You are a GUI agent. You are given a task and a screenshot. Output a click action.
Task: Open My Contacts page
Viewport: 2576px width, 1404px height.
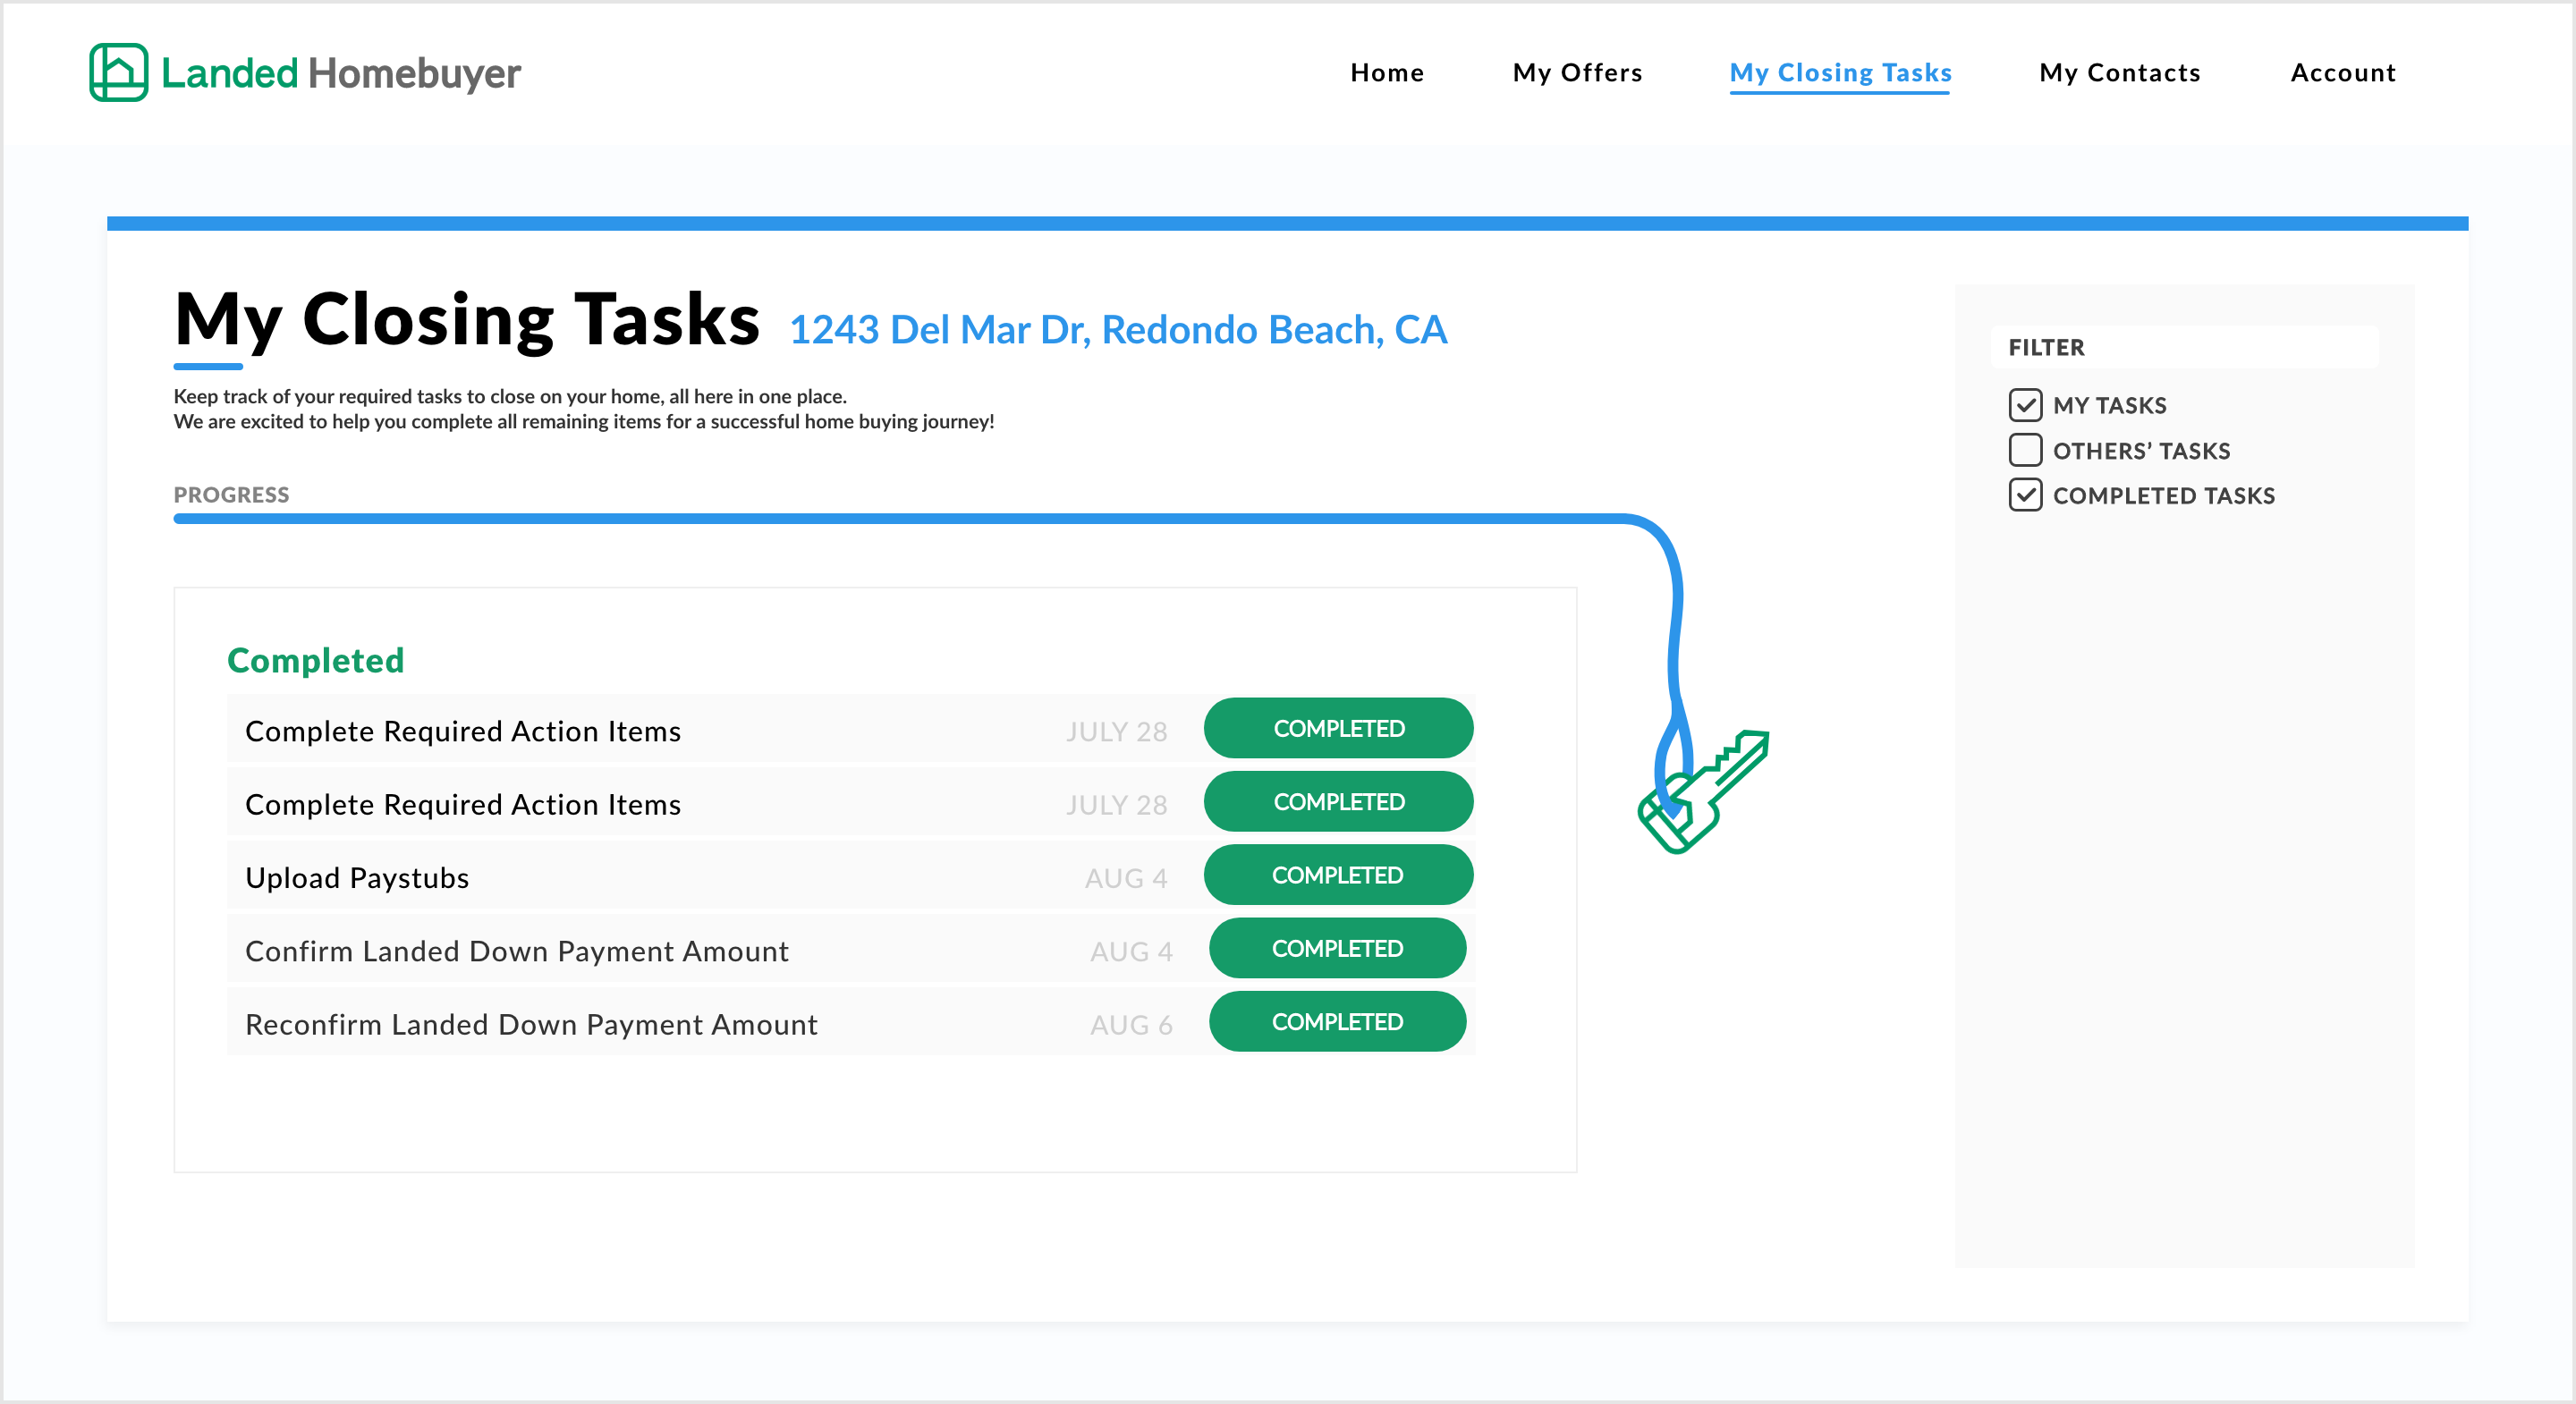(2120, 73)
